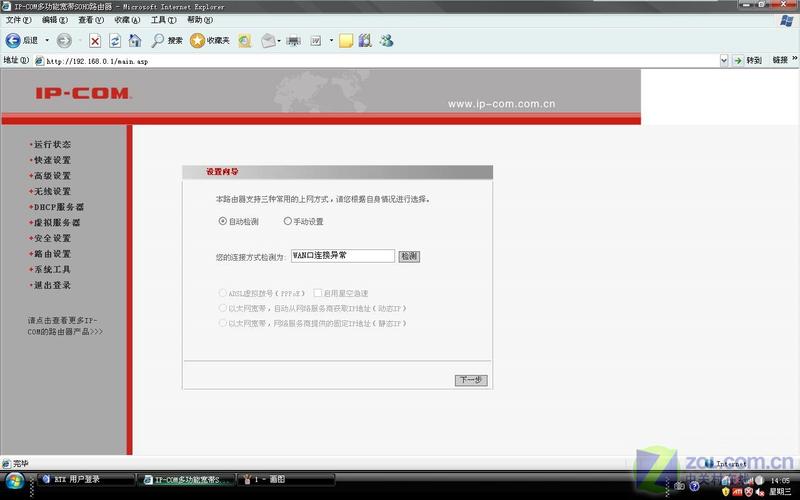The height and width of the screenshot is (500, 800).
Task: Open 虚拟服务器 in the sidebar
Action: tap(57, 222)
